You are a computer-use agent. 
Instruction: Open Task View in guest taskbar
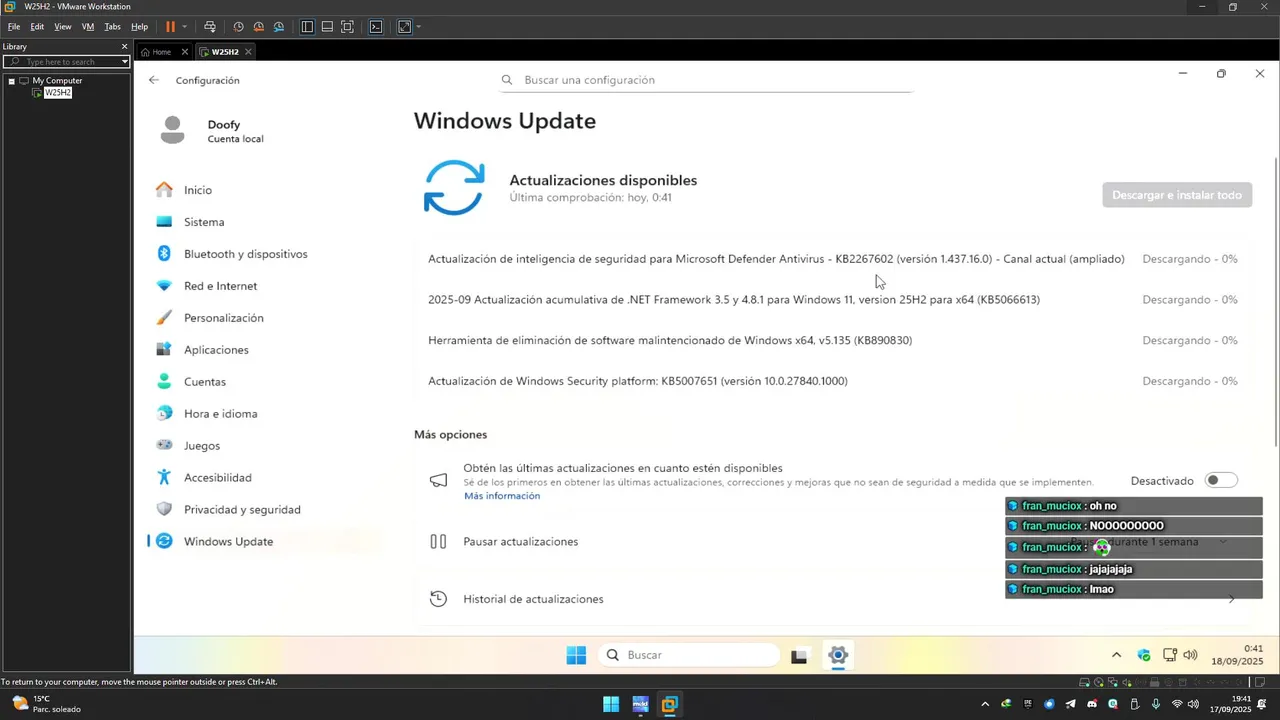(x=798, y=656)
